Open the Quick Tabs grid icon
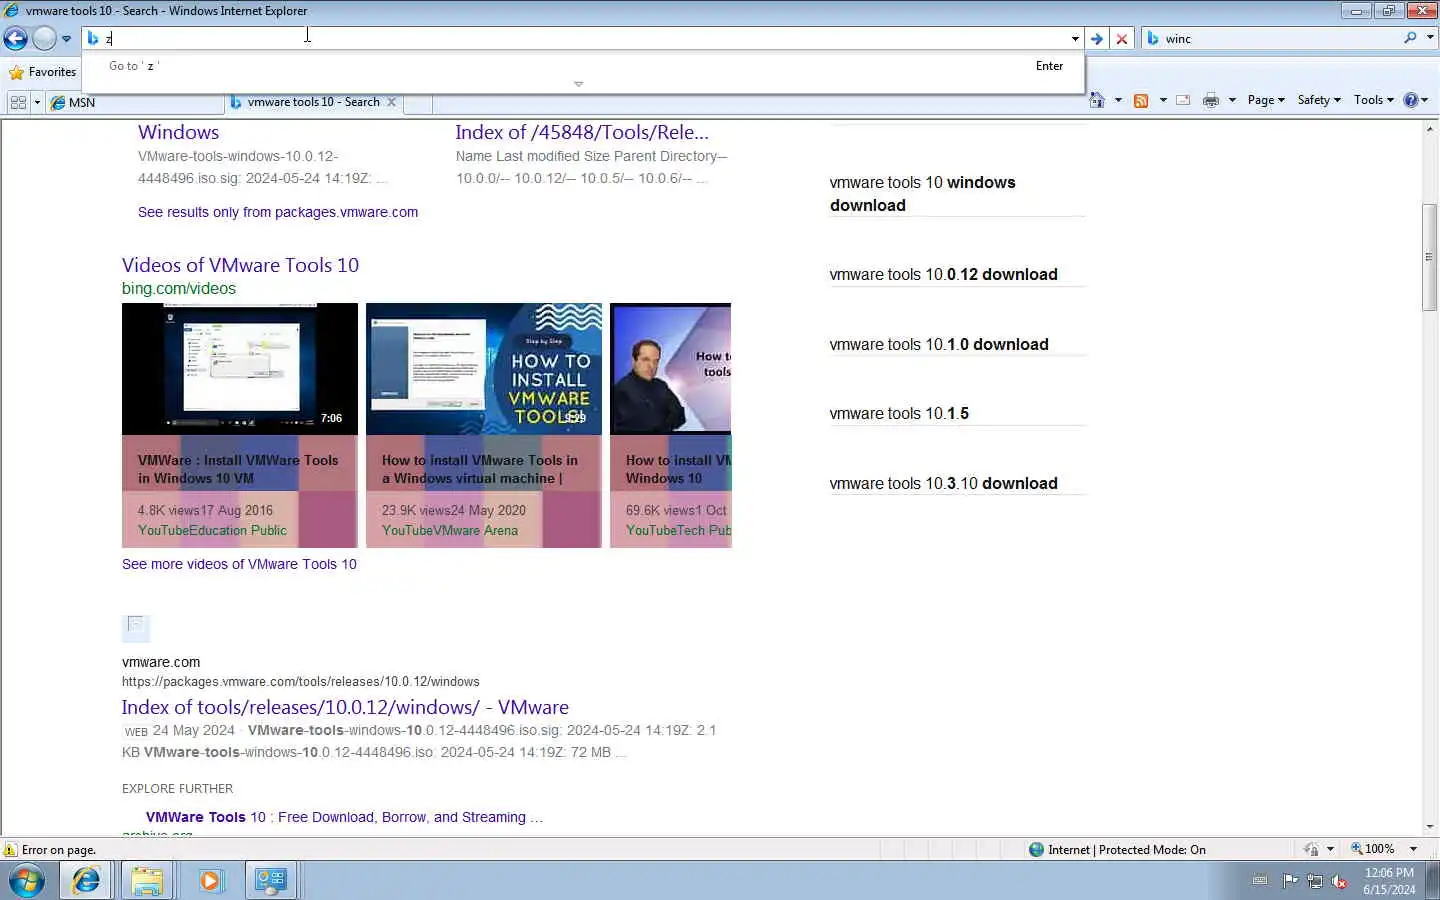The width and height of the screenshot is (1440, 900). pyautogui.click(x=18, y=102)
